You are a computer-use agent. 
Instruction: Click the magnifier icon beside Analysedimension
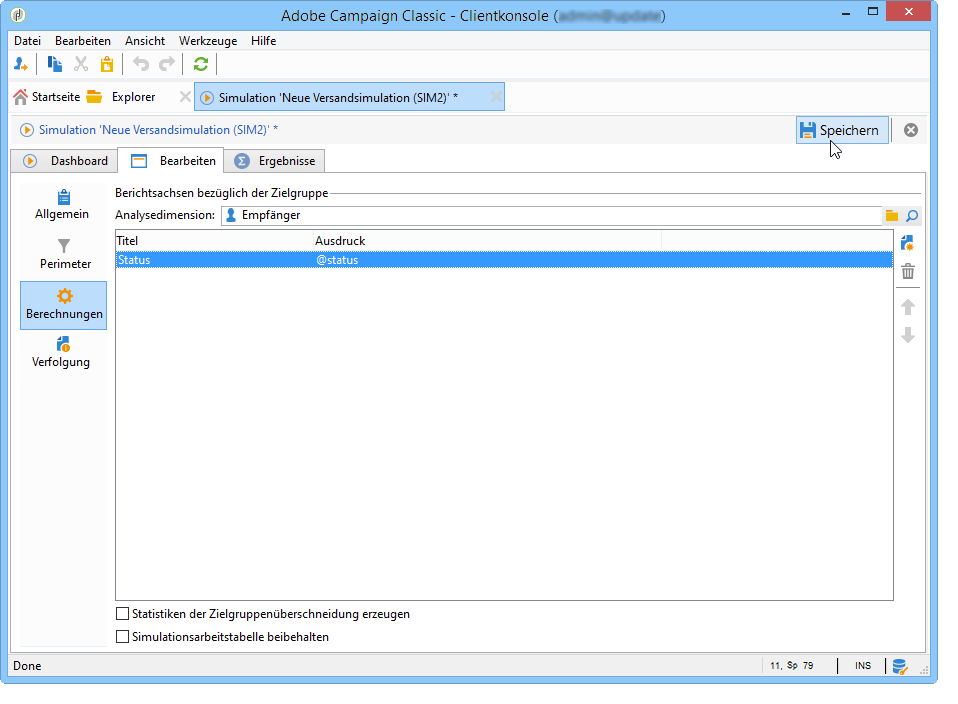click(x=912, y=216)
